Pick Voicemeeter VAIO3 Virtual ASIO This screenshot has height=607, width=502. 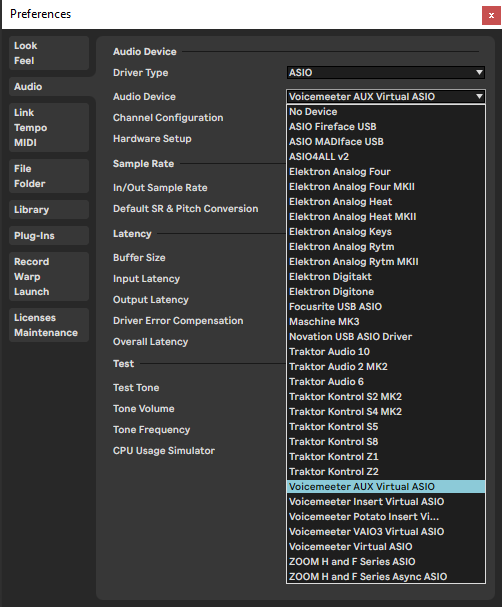pyautogui.click(x=386, y=532)
